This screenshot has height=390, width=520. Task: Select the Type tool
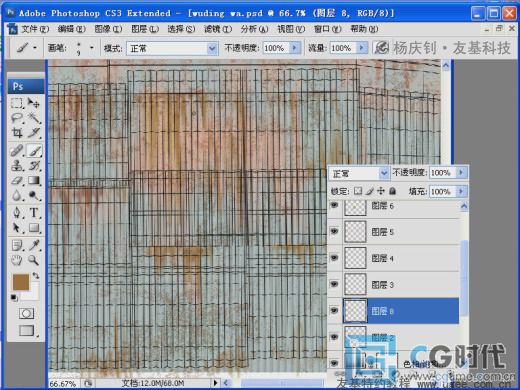[x=34, y=213]
